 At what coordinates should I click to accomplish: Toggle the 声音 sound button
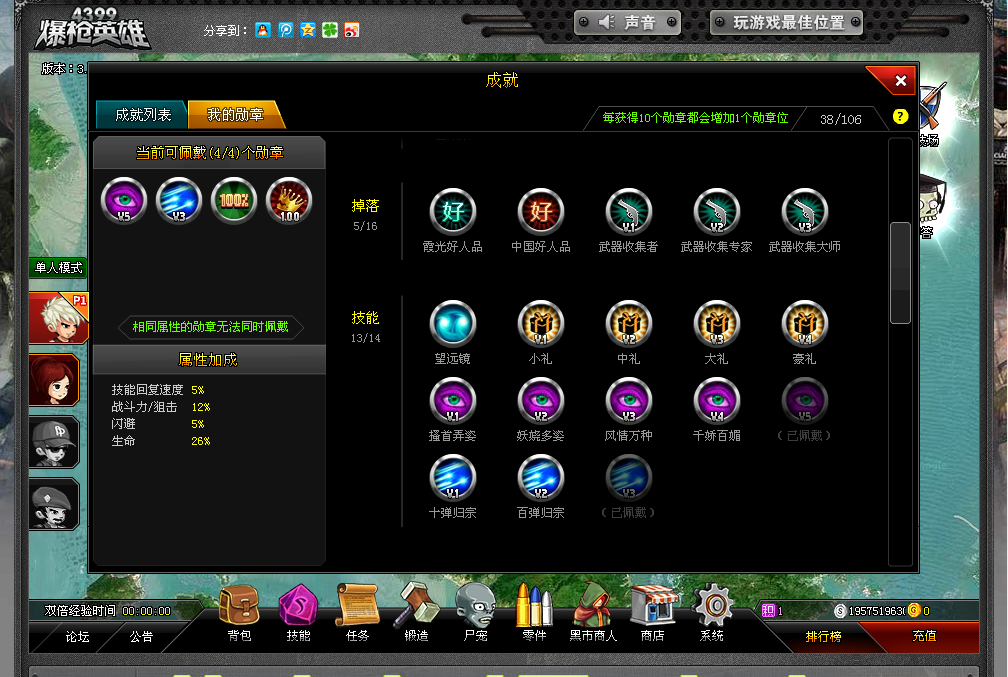(x=627, y=23)
